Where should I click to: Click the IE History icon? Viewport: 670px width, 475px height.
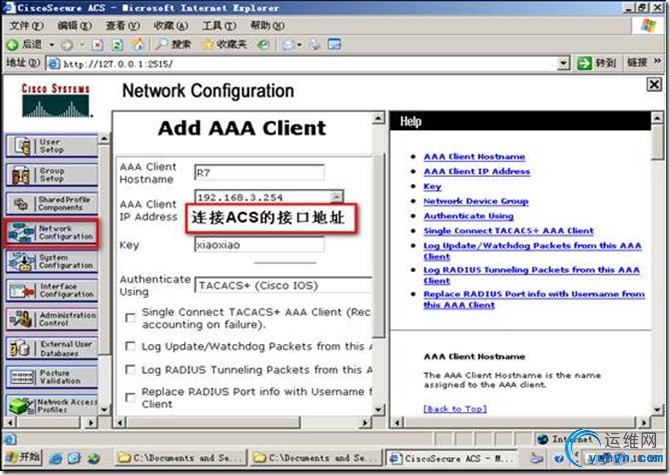(x=263, y=44)
